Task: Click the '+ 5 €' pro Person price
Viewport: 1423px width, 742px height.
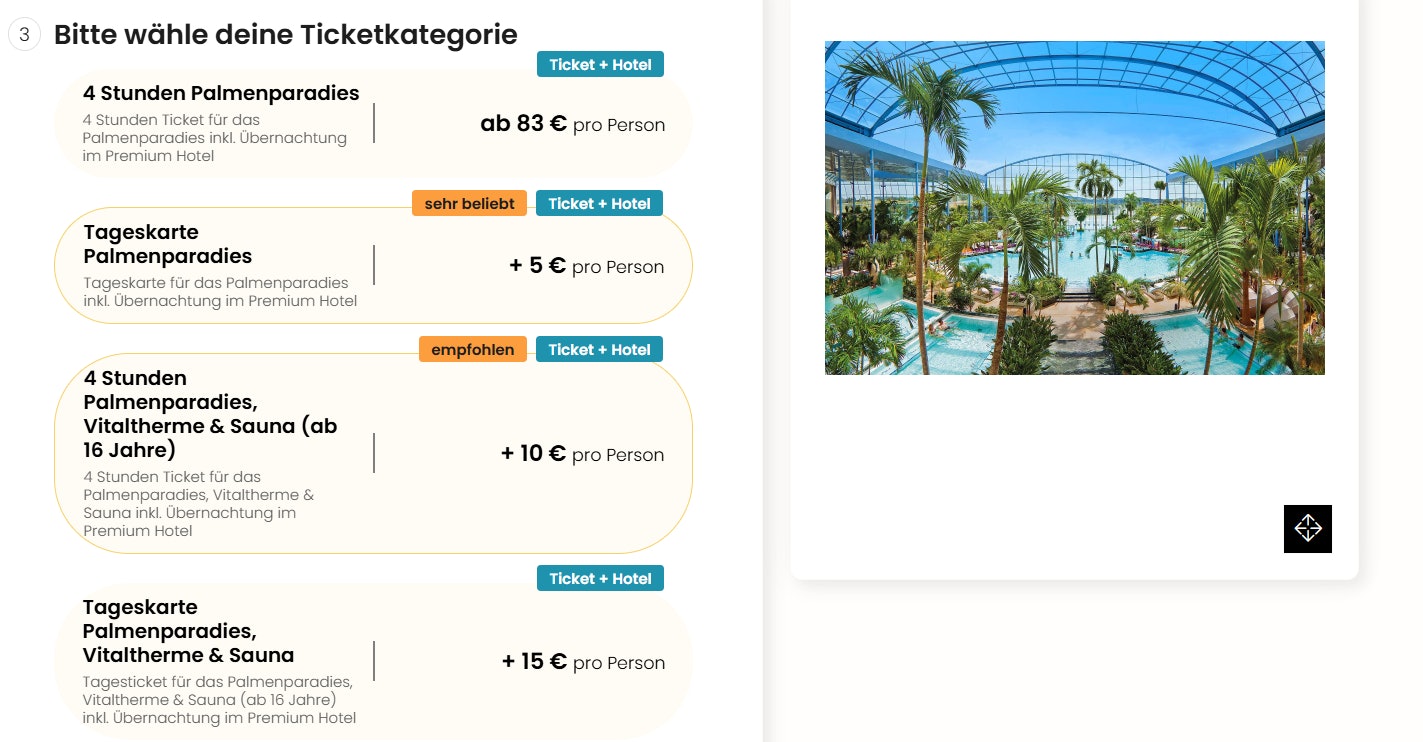Action: (586, 266)
